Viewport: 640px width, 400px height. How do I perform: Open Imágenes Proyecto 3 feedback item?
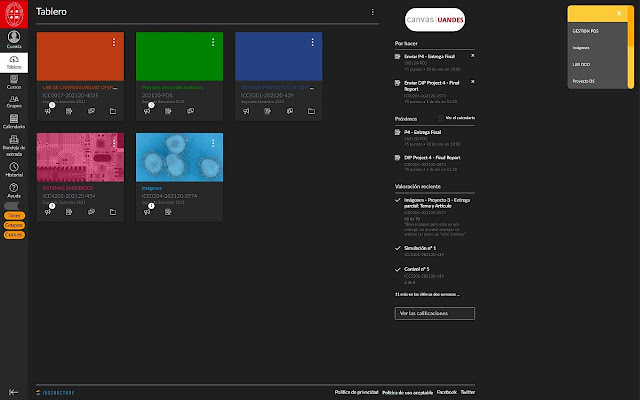pos(437,203)
